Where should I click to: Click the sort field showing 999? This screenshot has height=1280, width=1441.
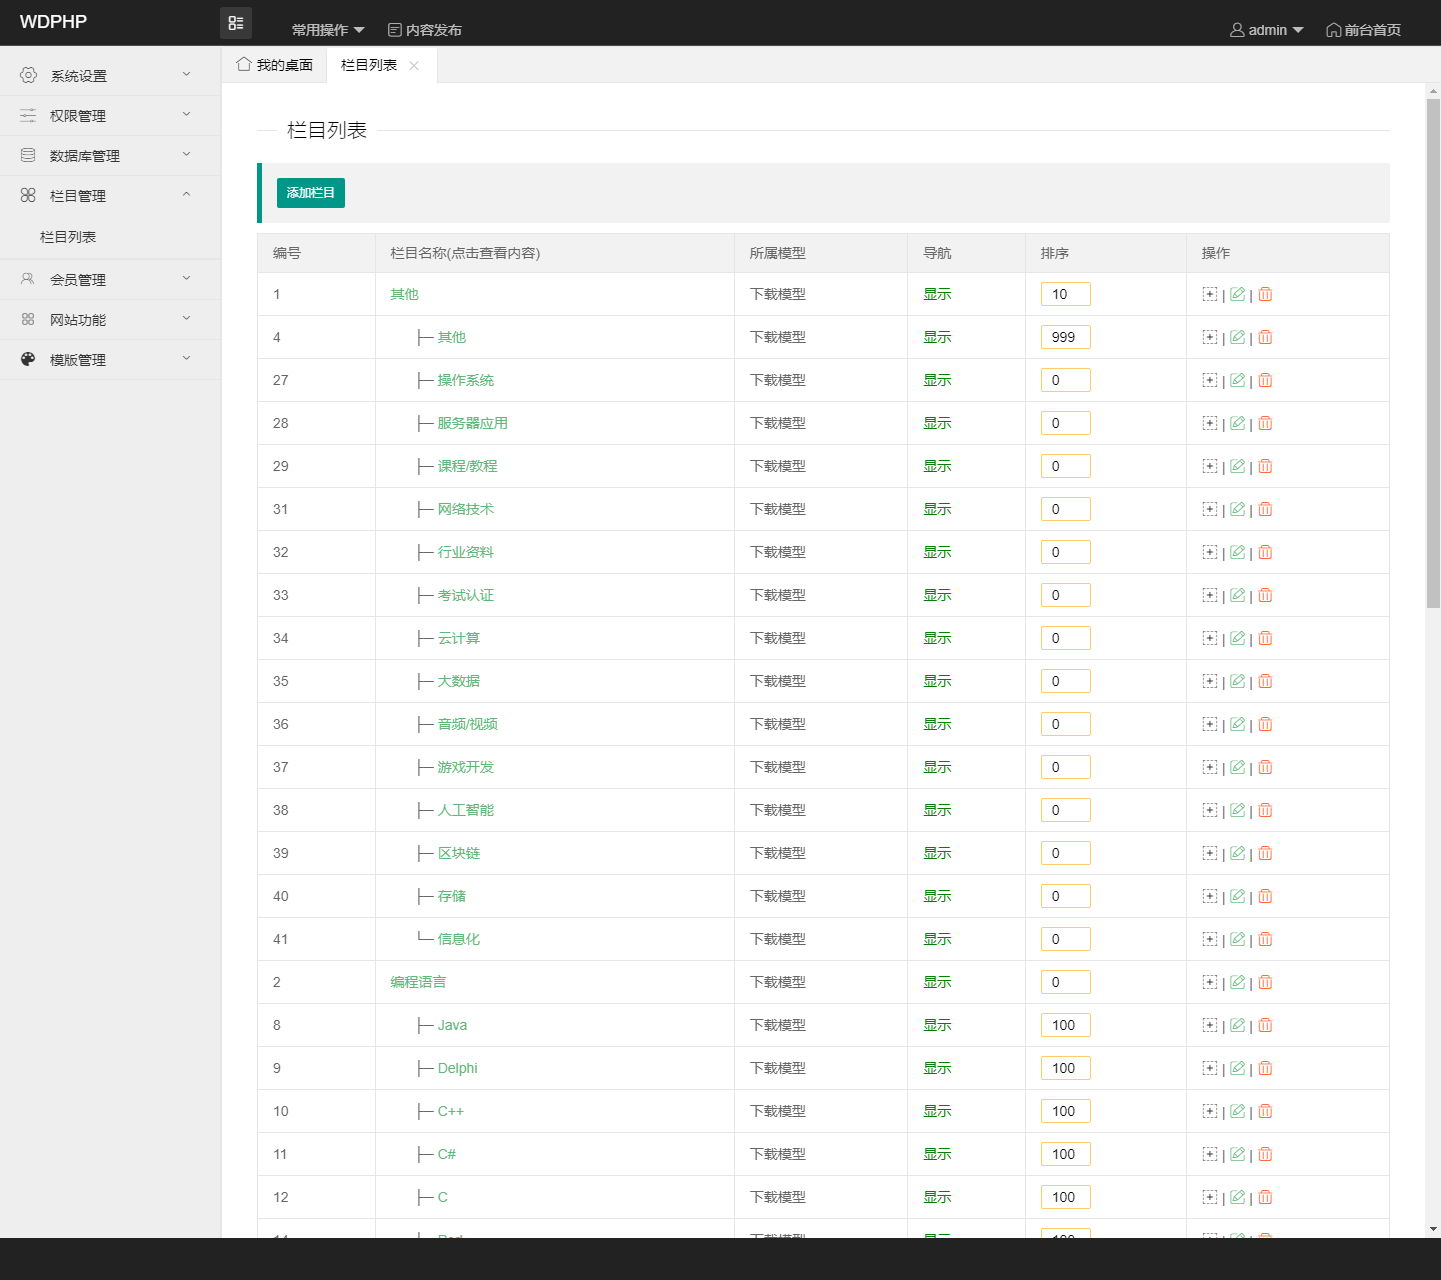[x=1066, y=337]
